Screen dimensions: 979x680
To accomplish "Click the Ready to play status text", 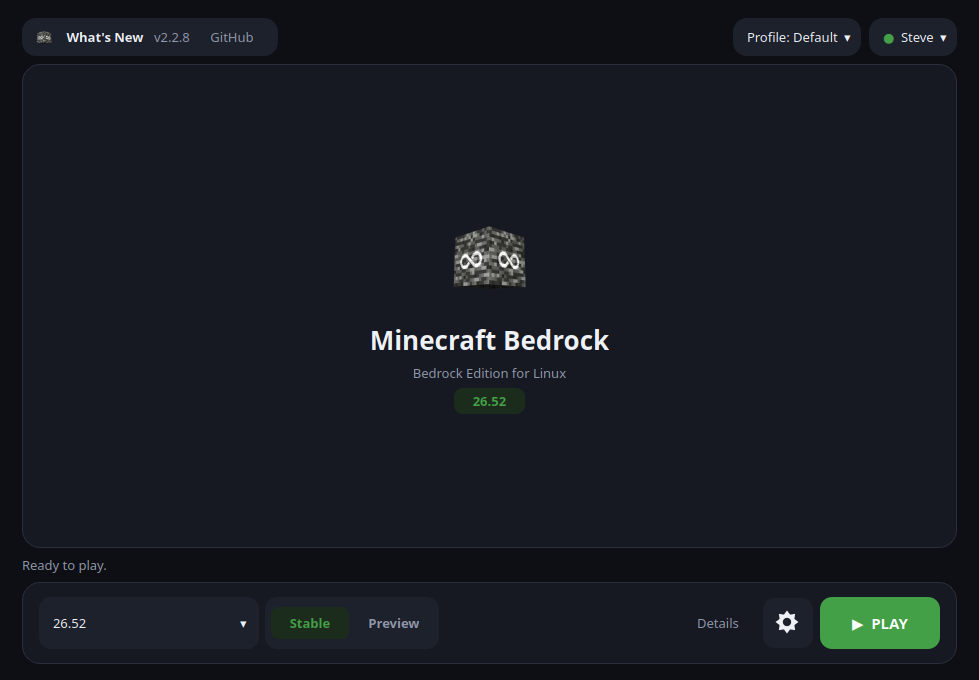I will tap(64, 565).
